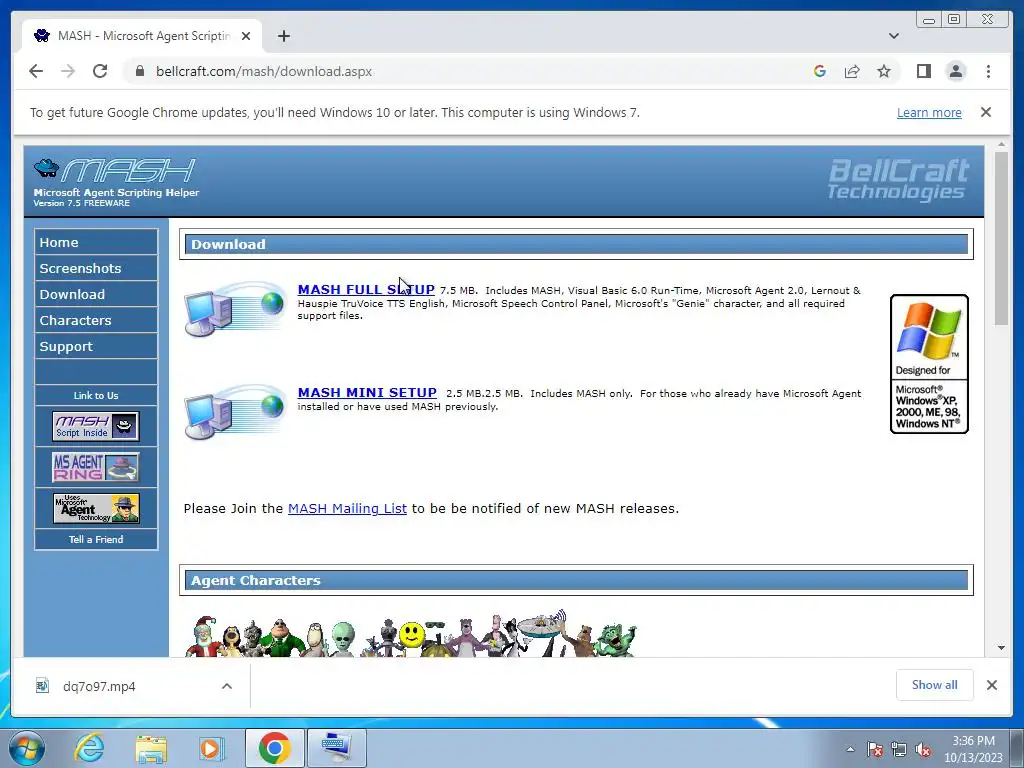Click the Agent Characters group image
Screen dimensions: 1024x768
coord(411,633)
